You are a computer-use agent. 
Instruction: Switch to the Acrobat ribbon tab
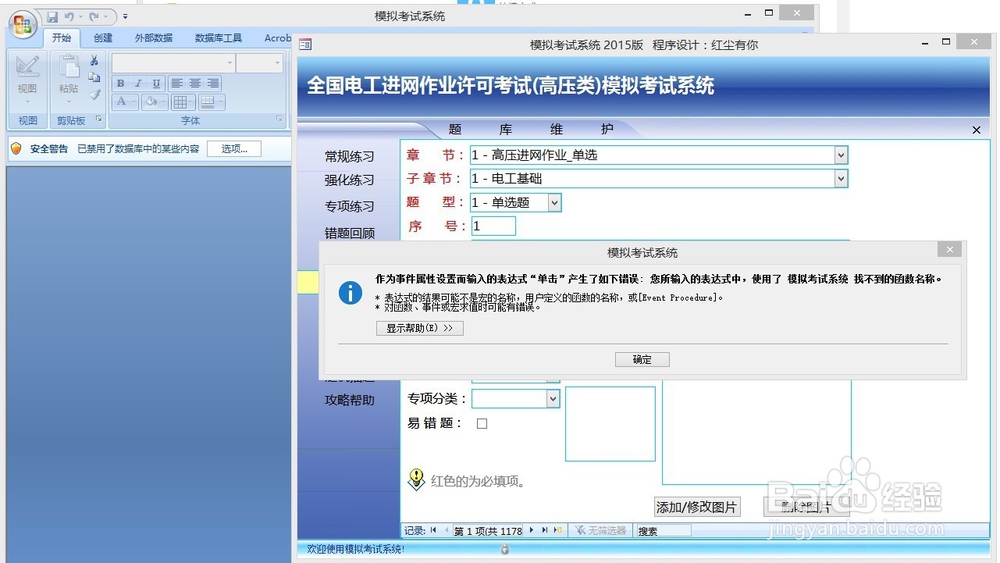tap(277, 38)
